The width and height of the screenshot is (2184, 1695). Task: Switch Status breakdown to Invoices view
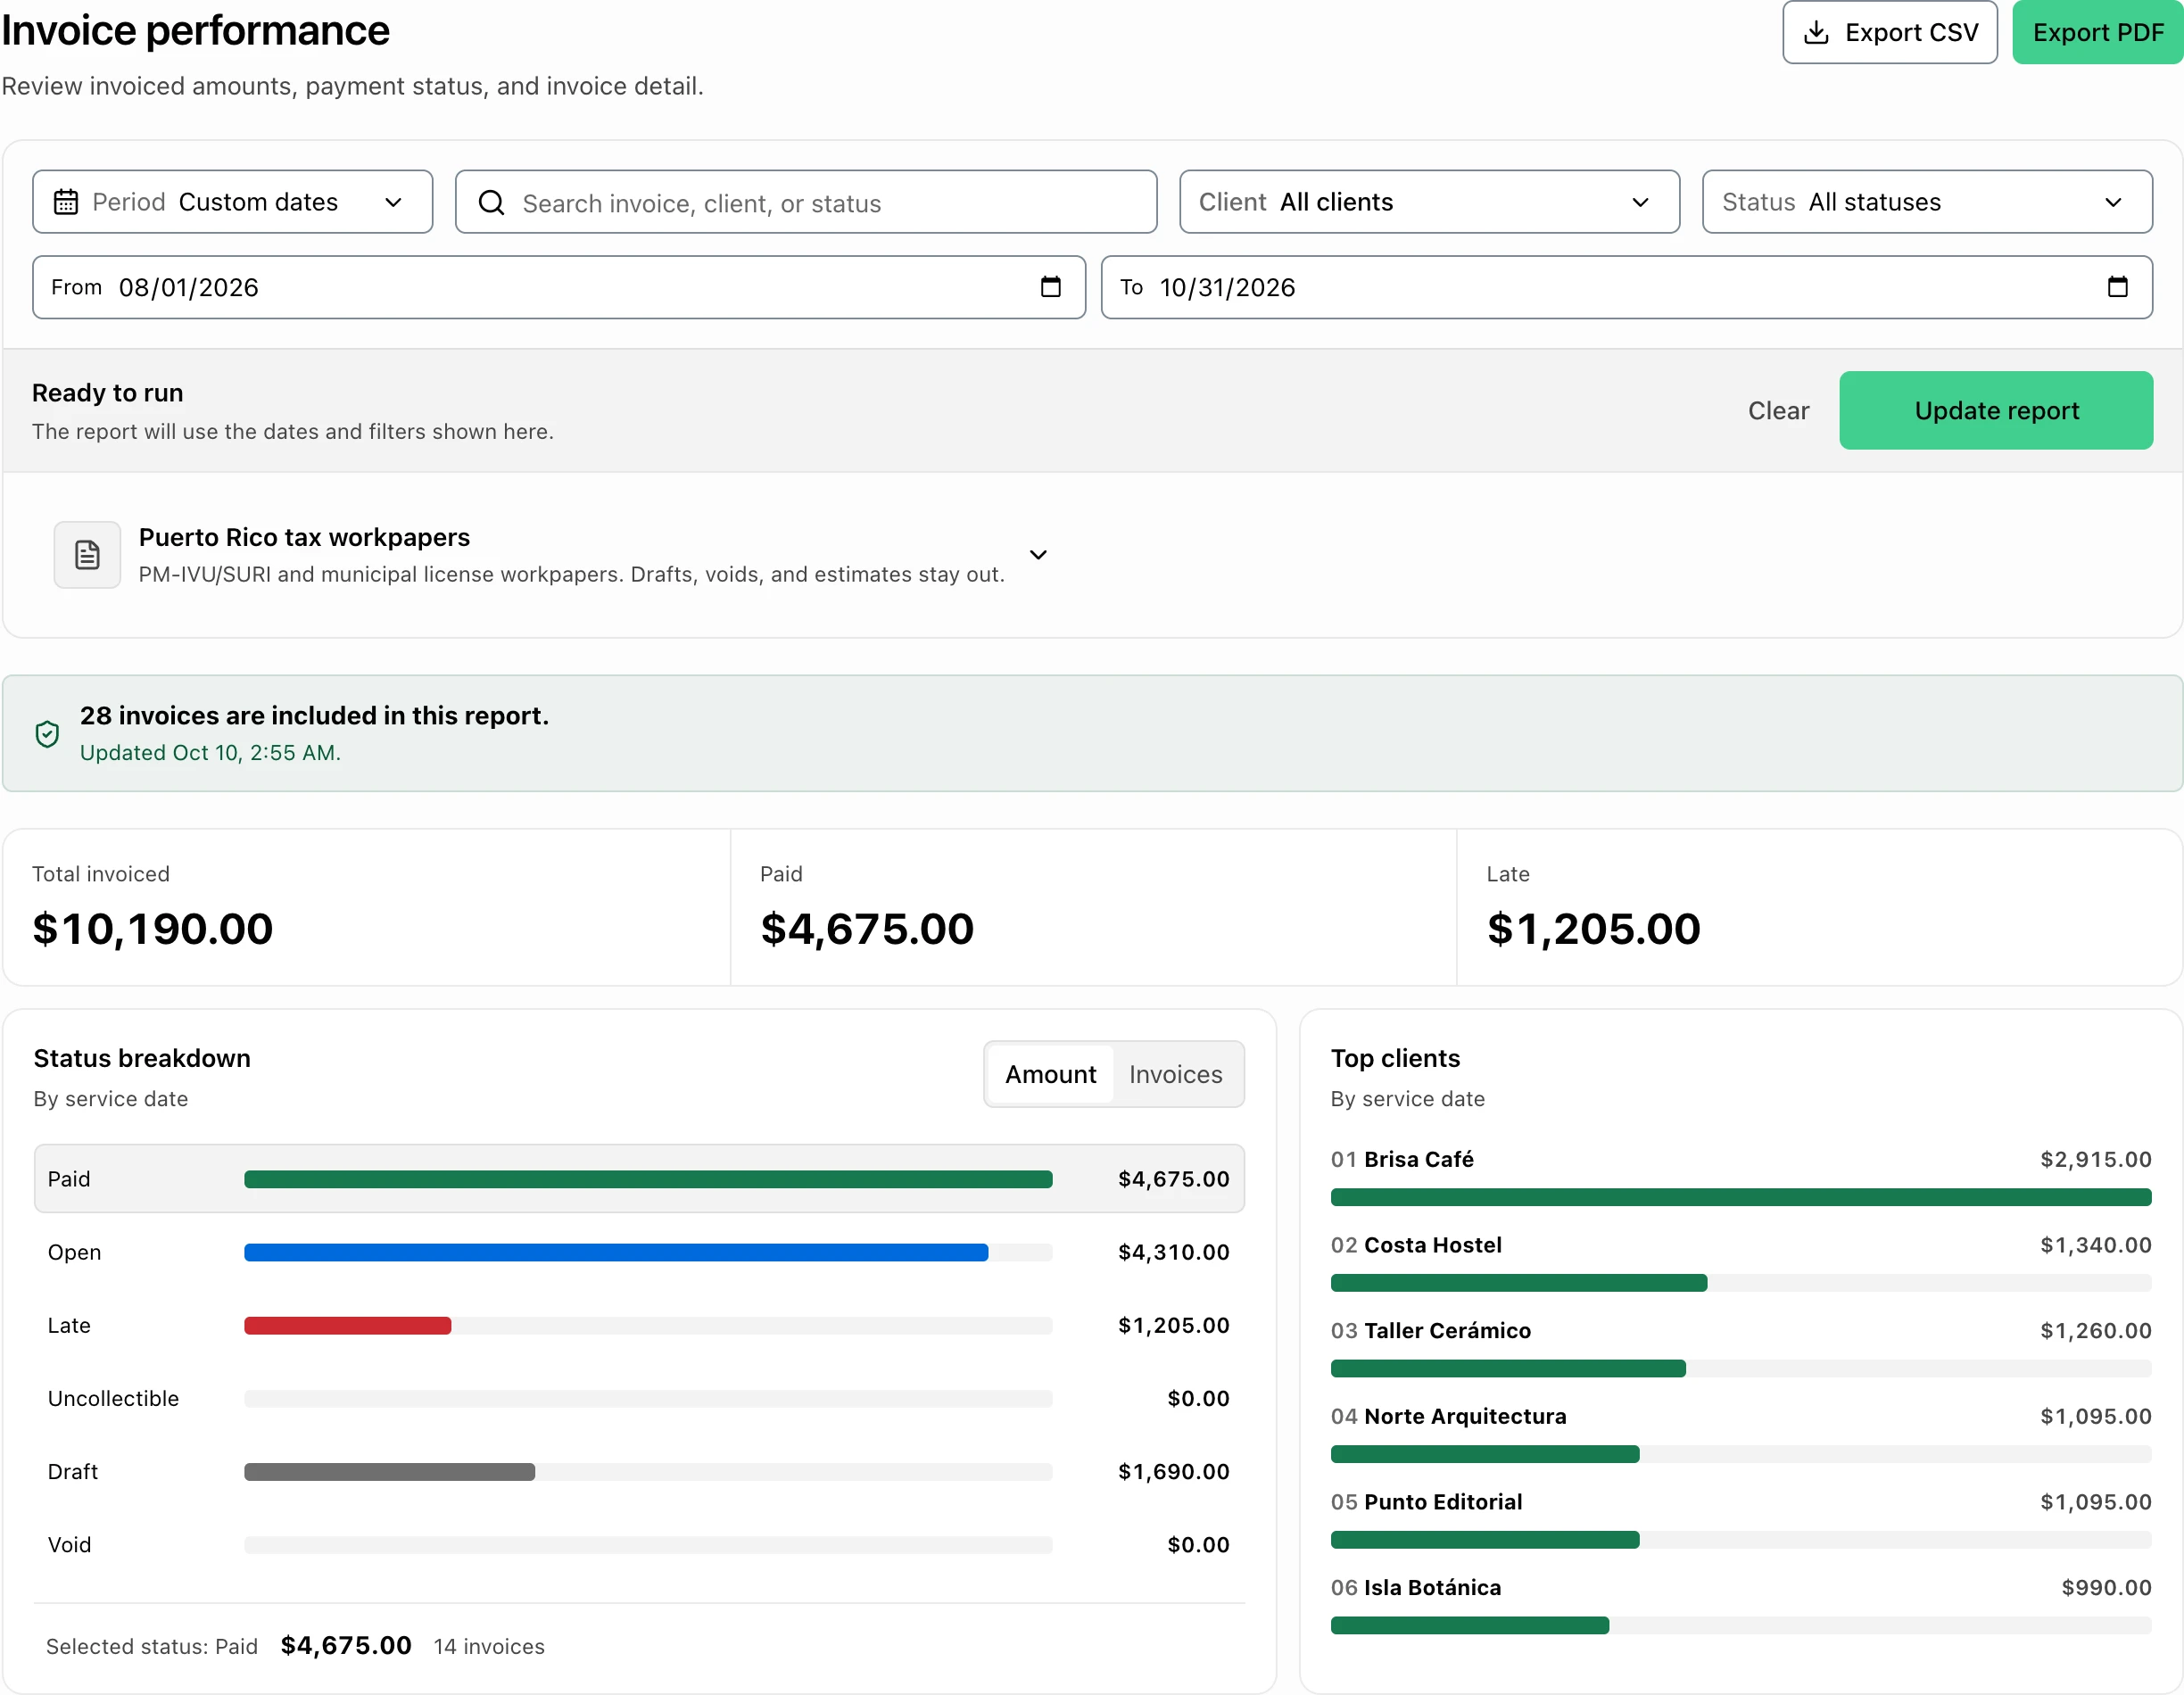pyautogui.click(x=1175, y=1074)
